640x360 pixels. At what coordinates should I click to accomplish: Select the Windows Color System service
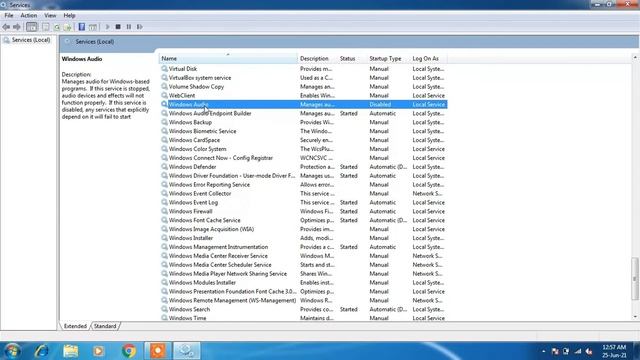click(x=303, y=149)
